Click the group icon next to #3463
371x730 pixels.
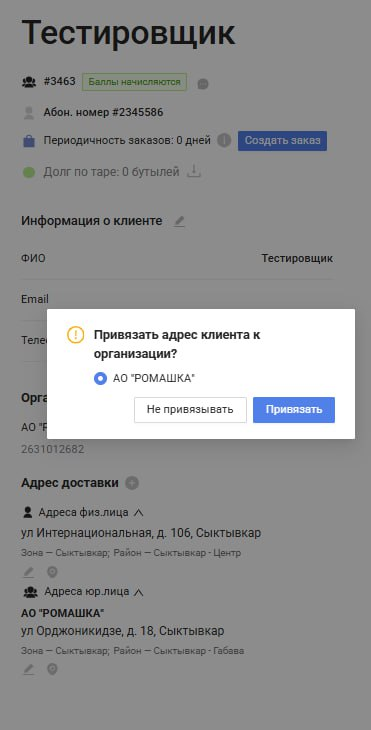click(29, 82)
